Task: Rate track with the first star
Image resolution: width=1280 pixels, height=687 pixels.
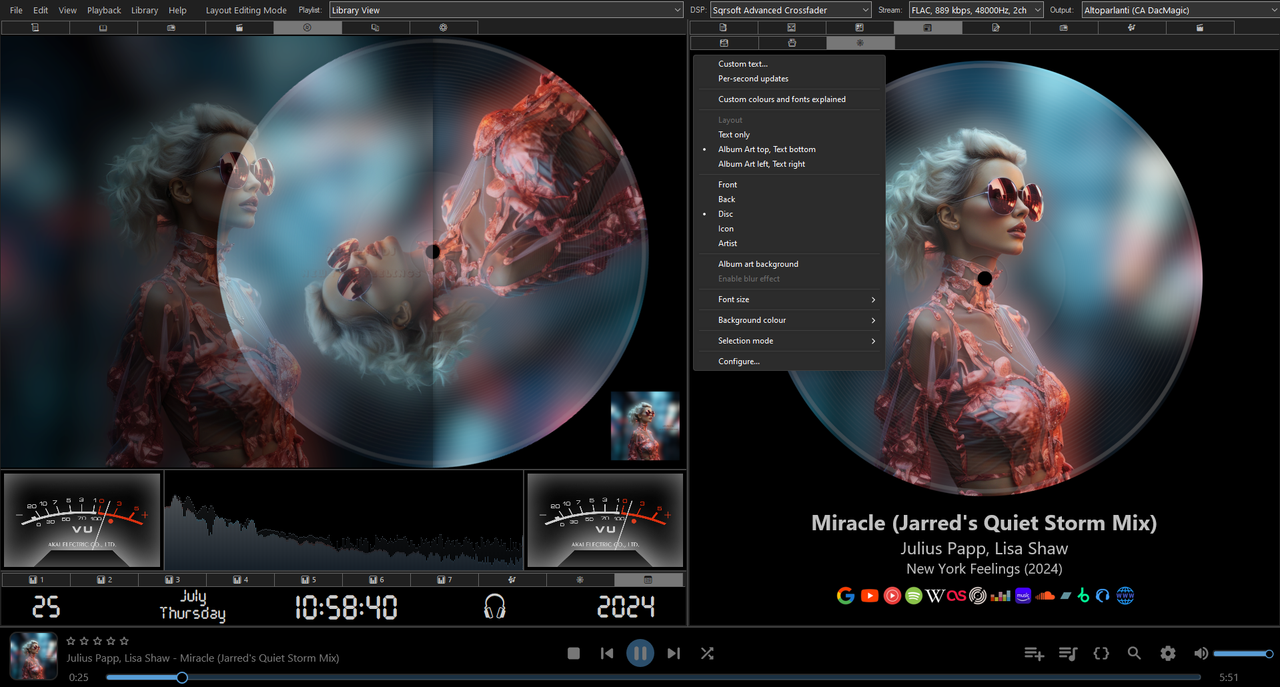Action: (x=71, y=641)
